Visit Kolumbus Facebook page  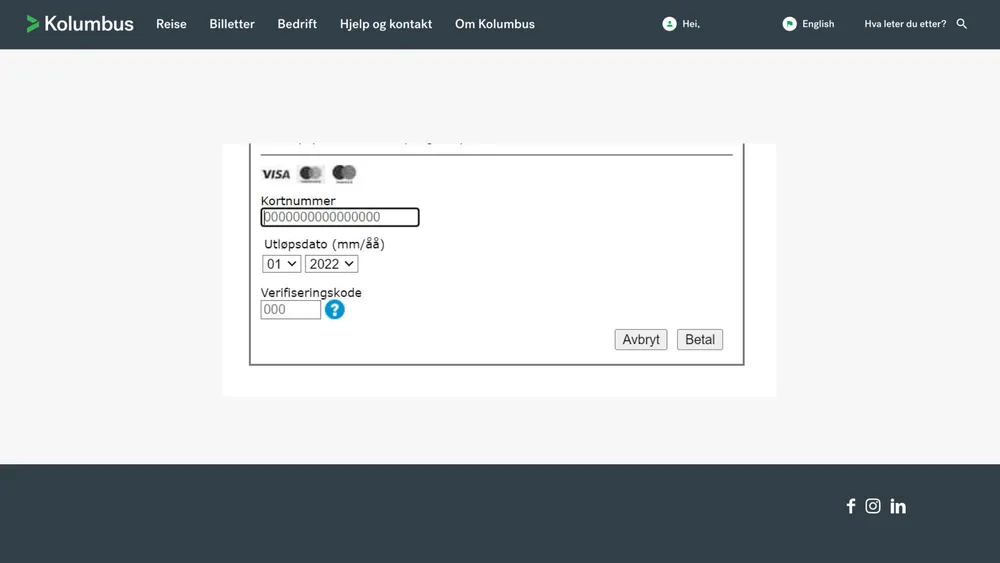pos(851,506)
